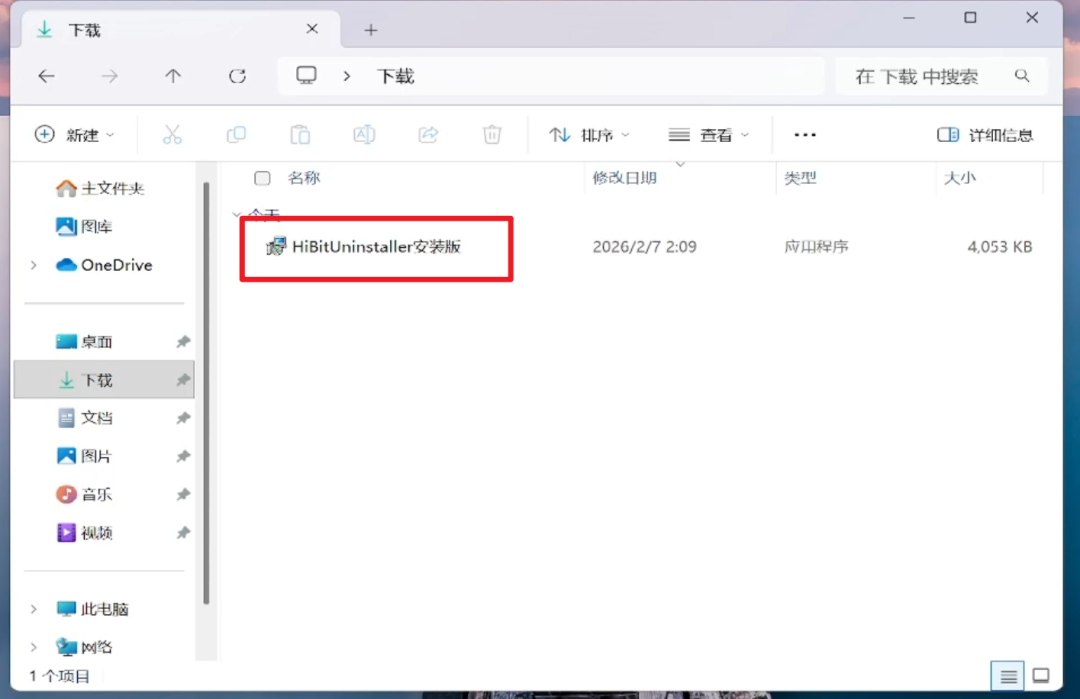Expand 网络 tree node
The height and width of the screenshot is (699, 1080).
click(x=33, y=647)
